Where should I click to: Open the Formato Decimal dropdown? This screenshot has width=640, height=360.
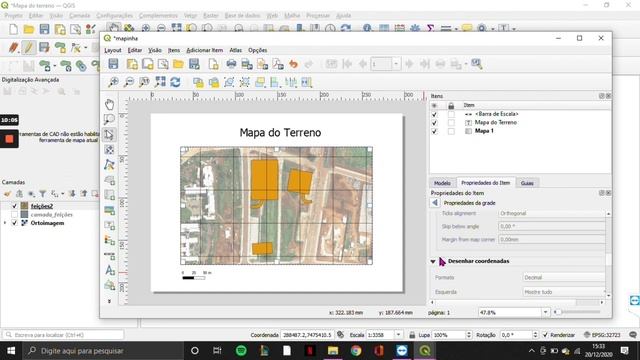point(564,278)
